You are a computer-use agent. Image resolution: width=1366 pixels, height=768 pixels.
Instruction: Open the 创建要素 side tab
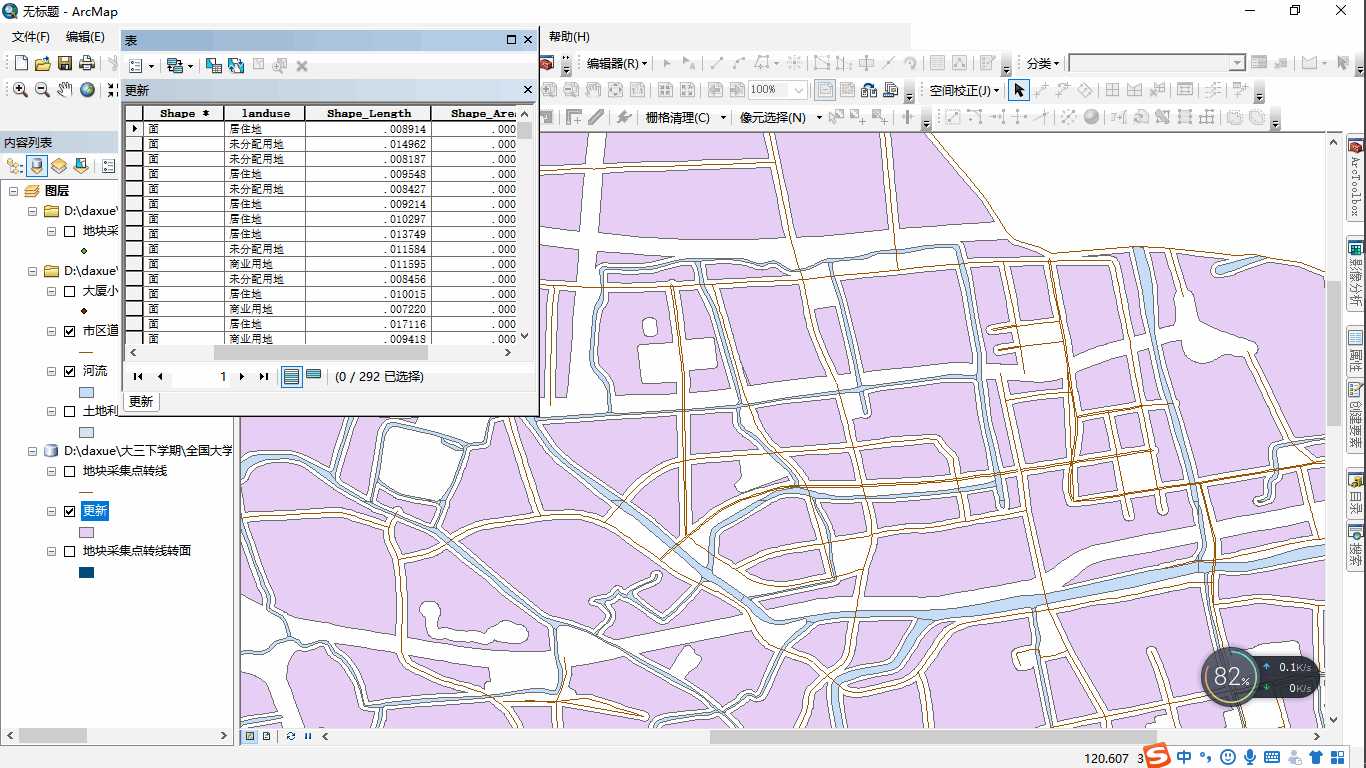click(x=1356, y=417)
